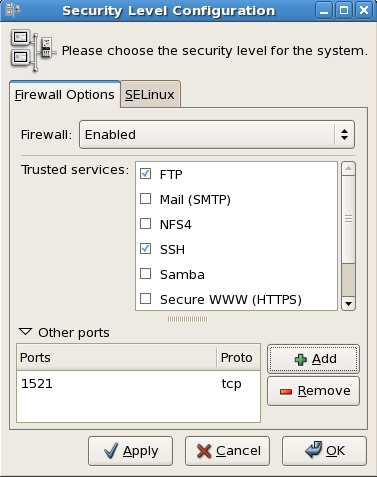
Task: Switch to the SELinux tab
Action: (150, 95)
